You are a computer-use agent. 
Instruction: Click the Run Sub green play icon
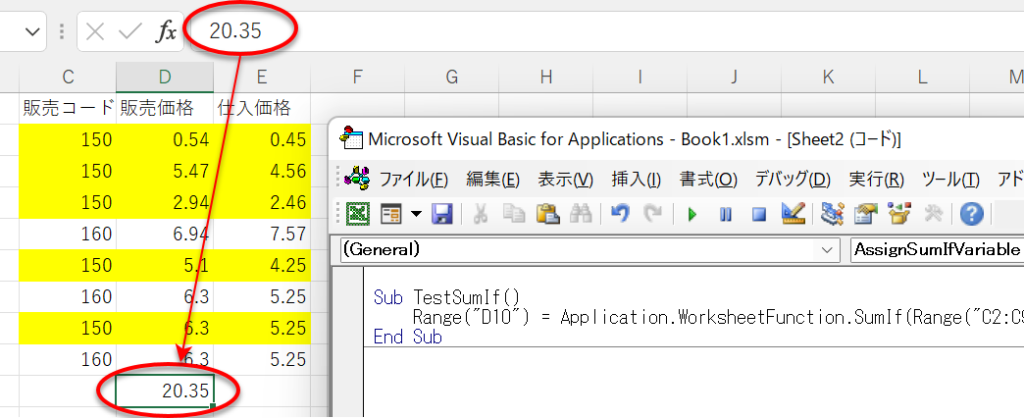[x=692, y=214]
